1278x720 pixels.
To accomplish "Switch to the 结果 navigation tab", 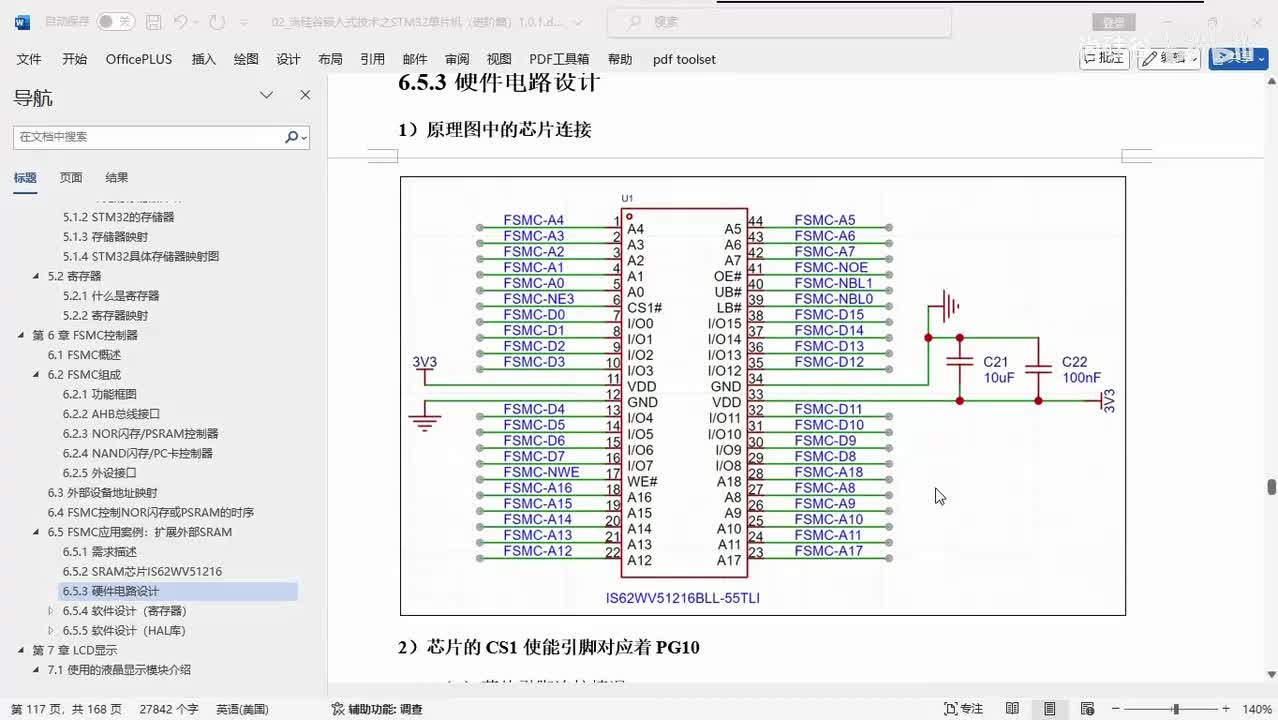I will point(117,178).
